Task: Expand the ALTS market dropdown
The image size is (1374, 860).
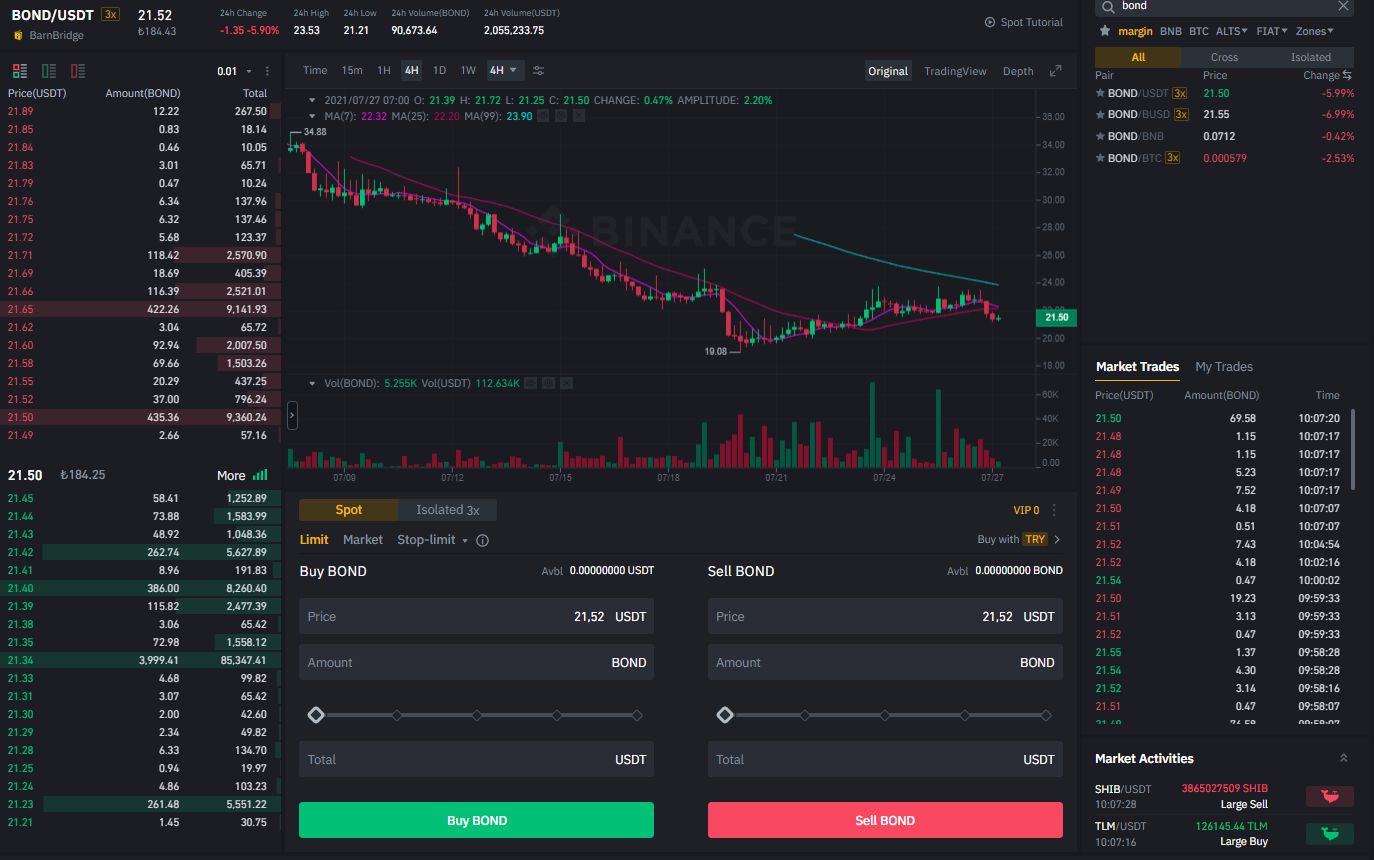Action: [1231, 31]
